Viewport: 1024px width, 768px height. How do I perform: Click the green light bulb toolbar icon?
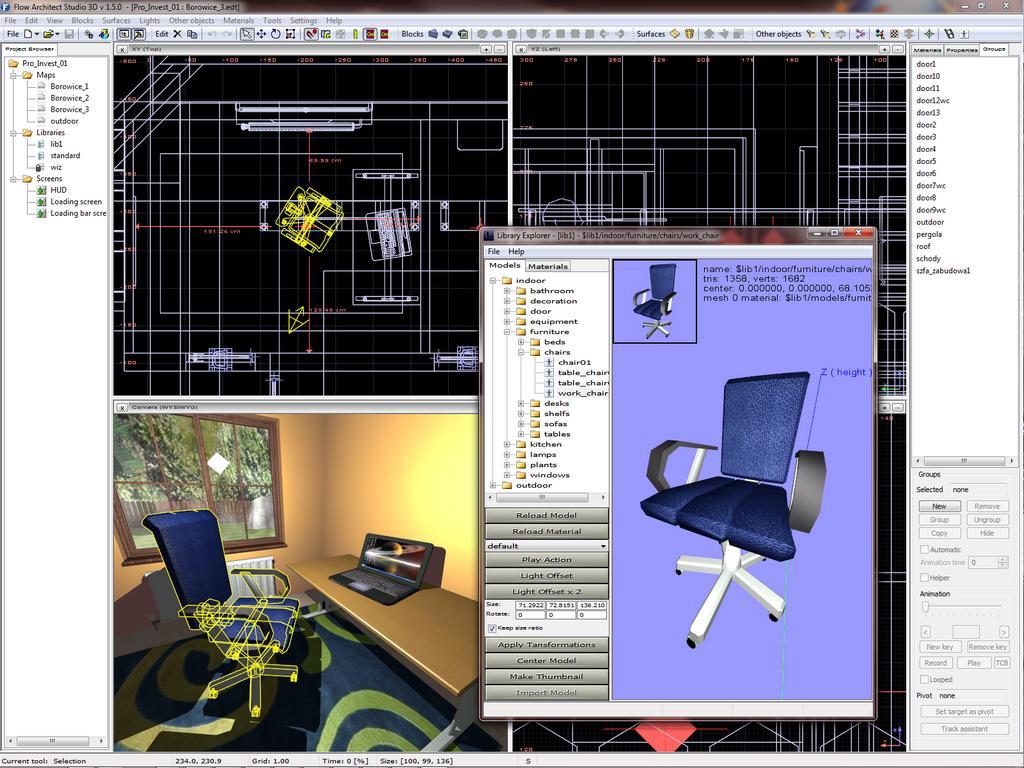point(355,34)
